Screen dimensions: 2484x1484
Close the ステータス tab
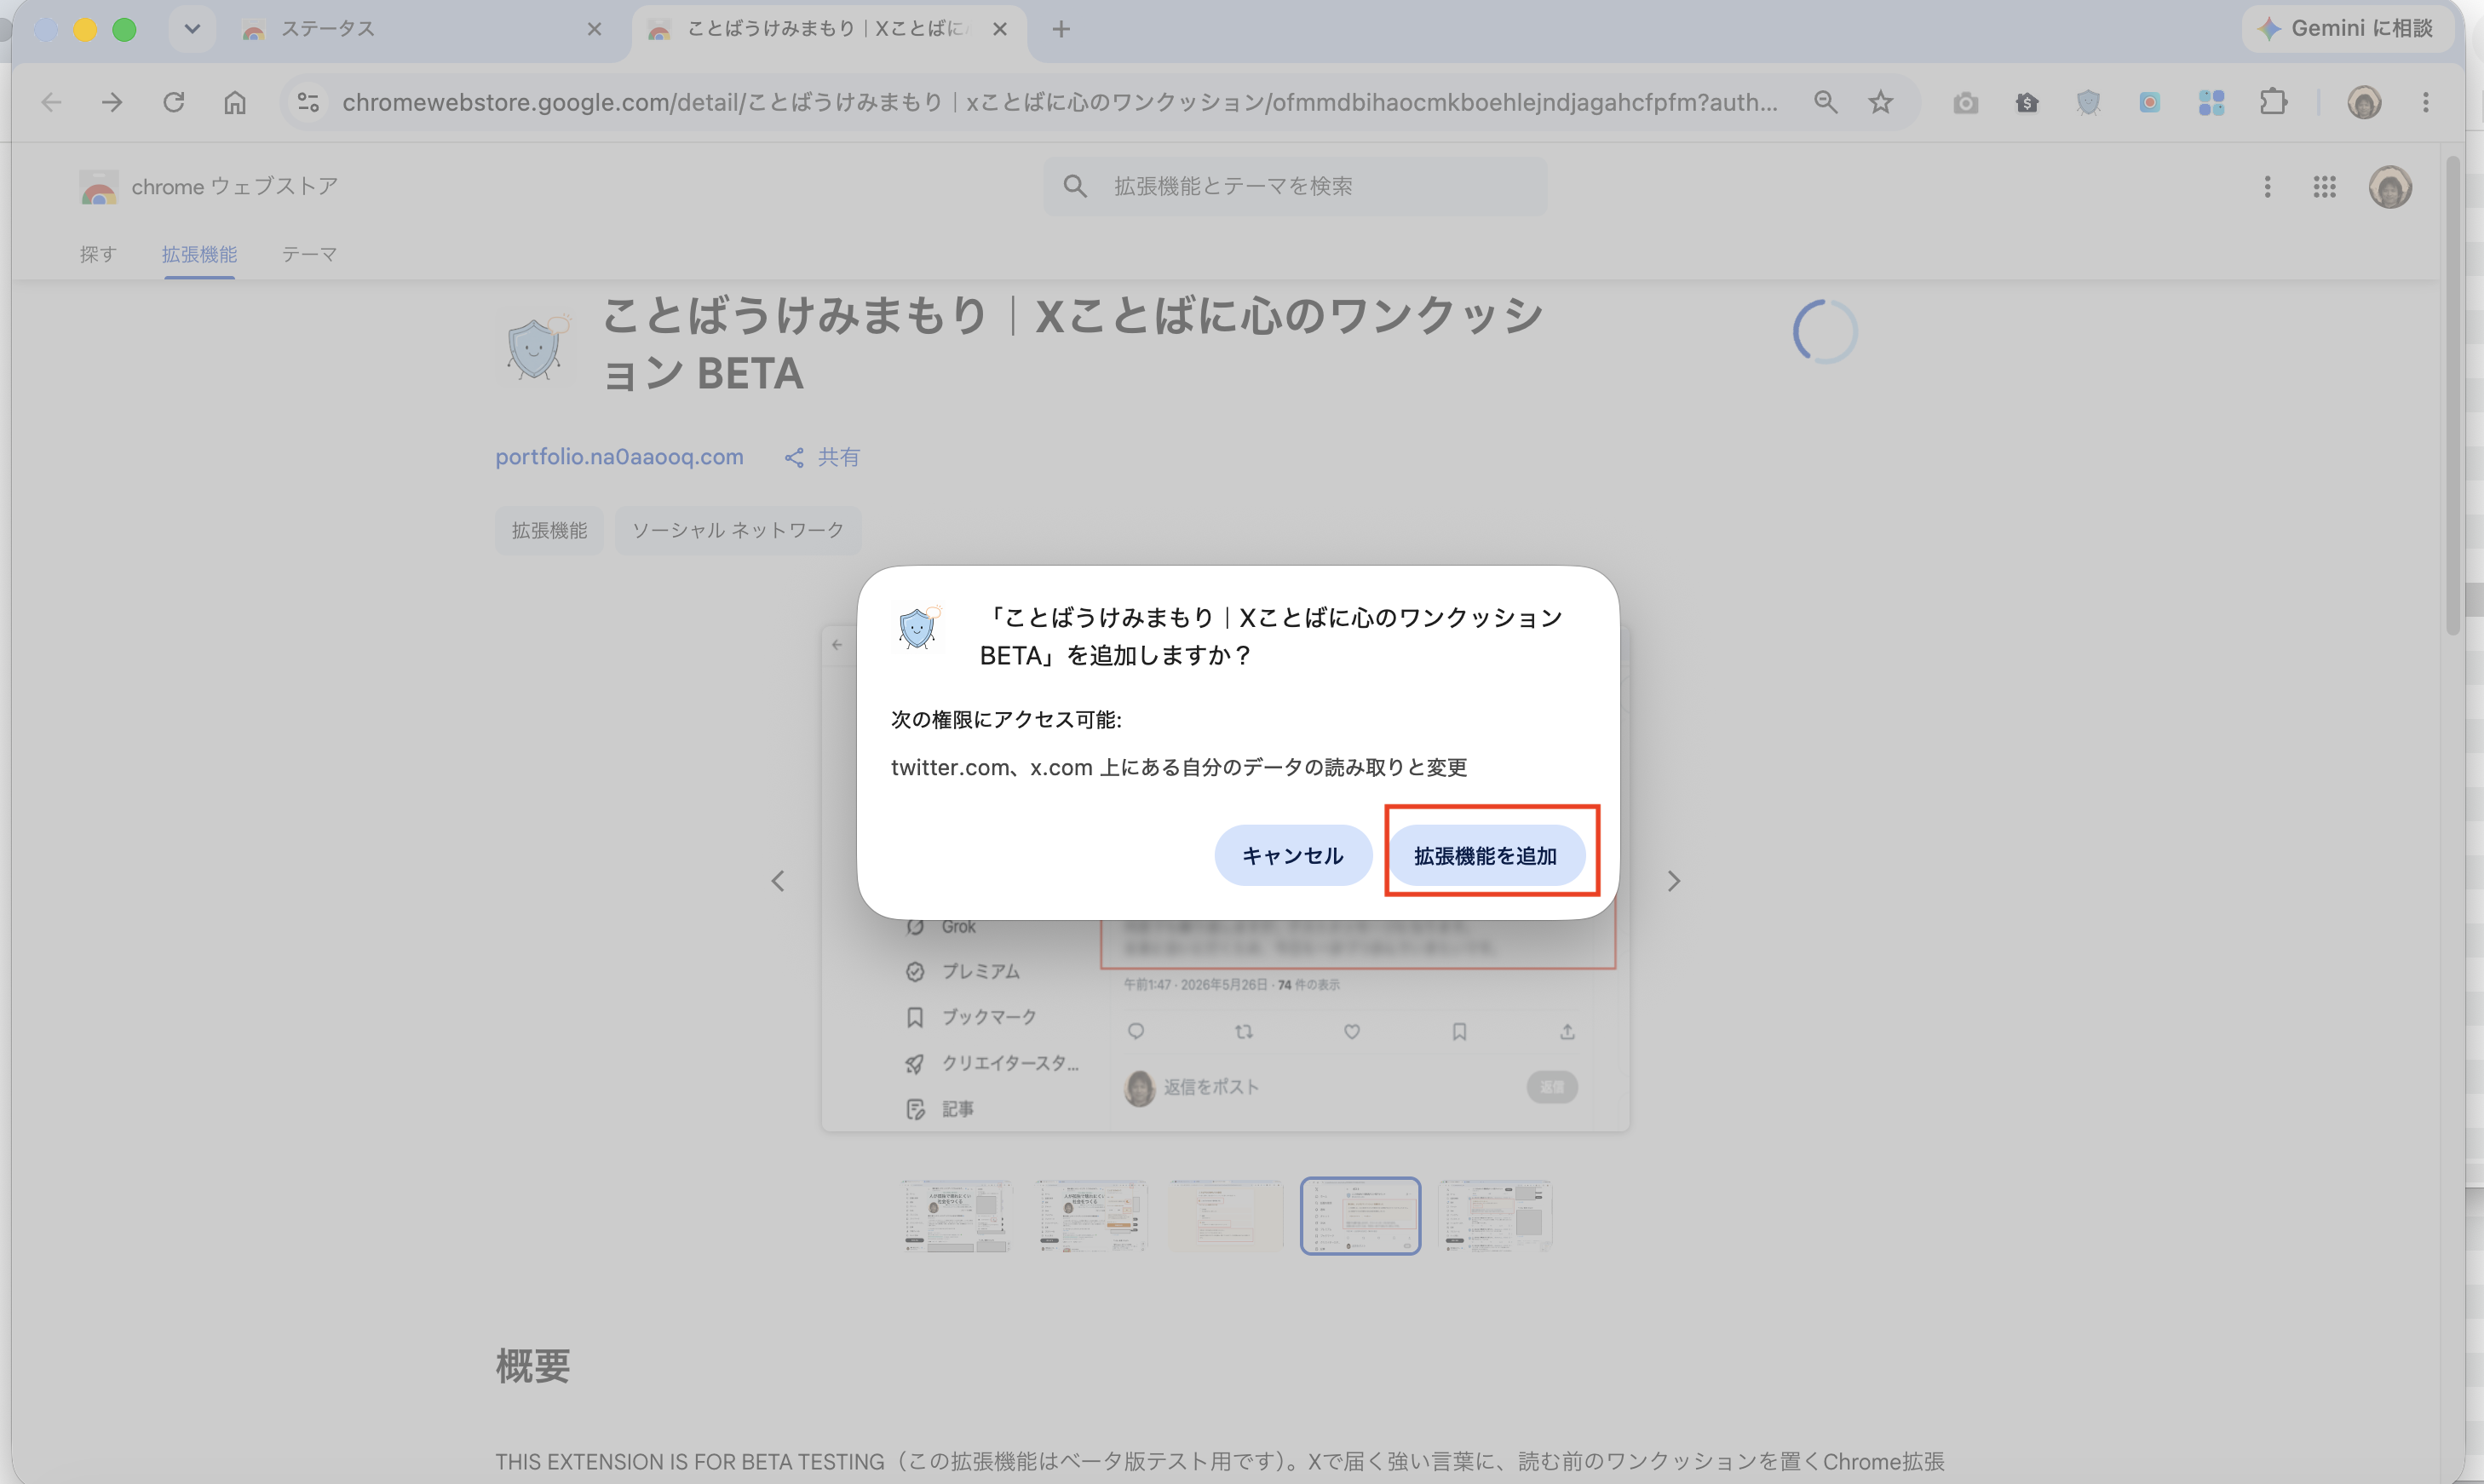tap(594, 29)
